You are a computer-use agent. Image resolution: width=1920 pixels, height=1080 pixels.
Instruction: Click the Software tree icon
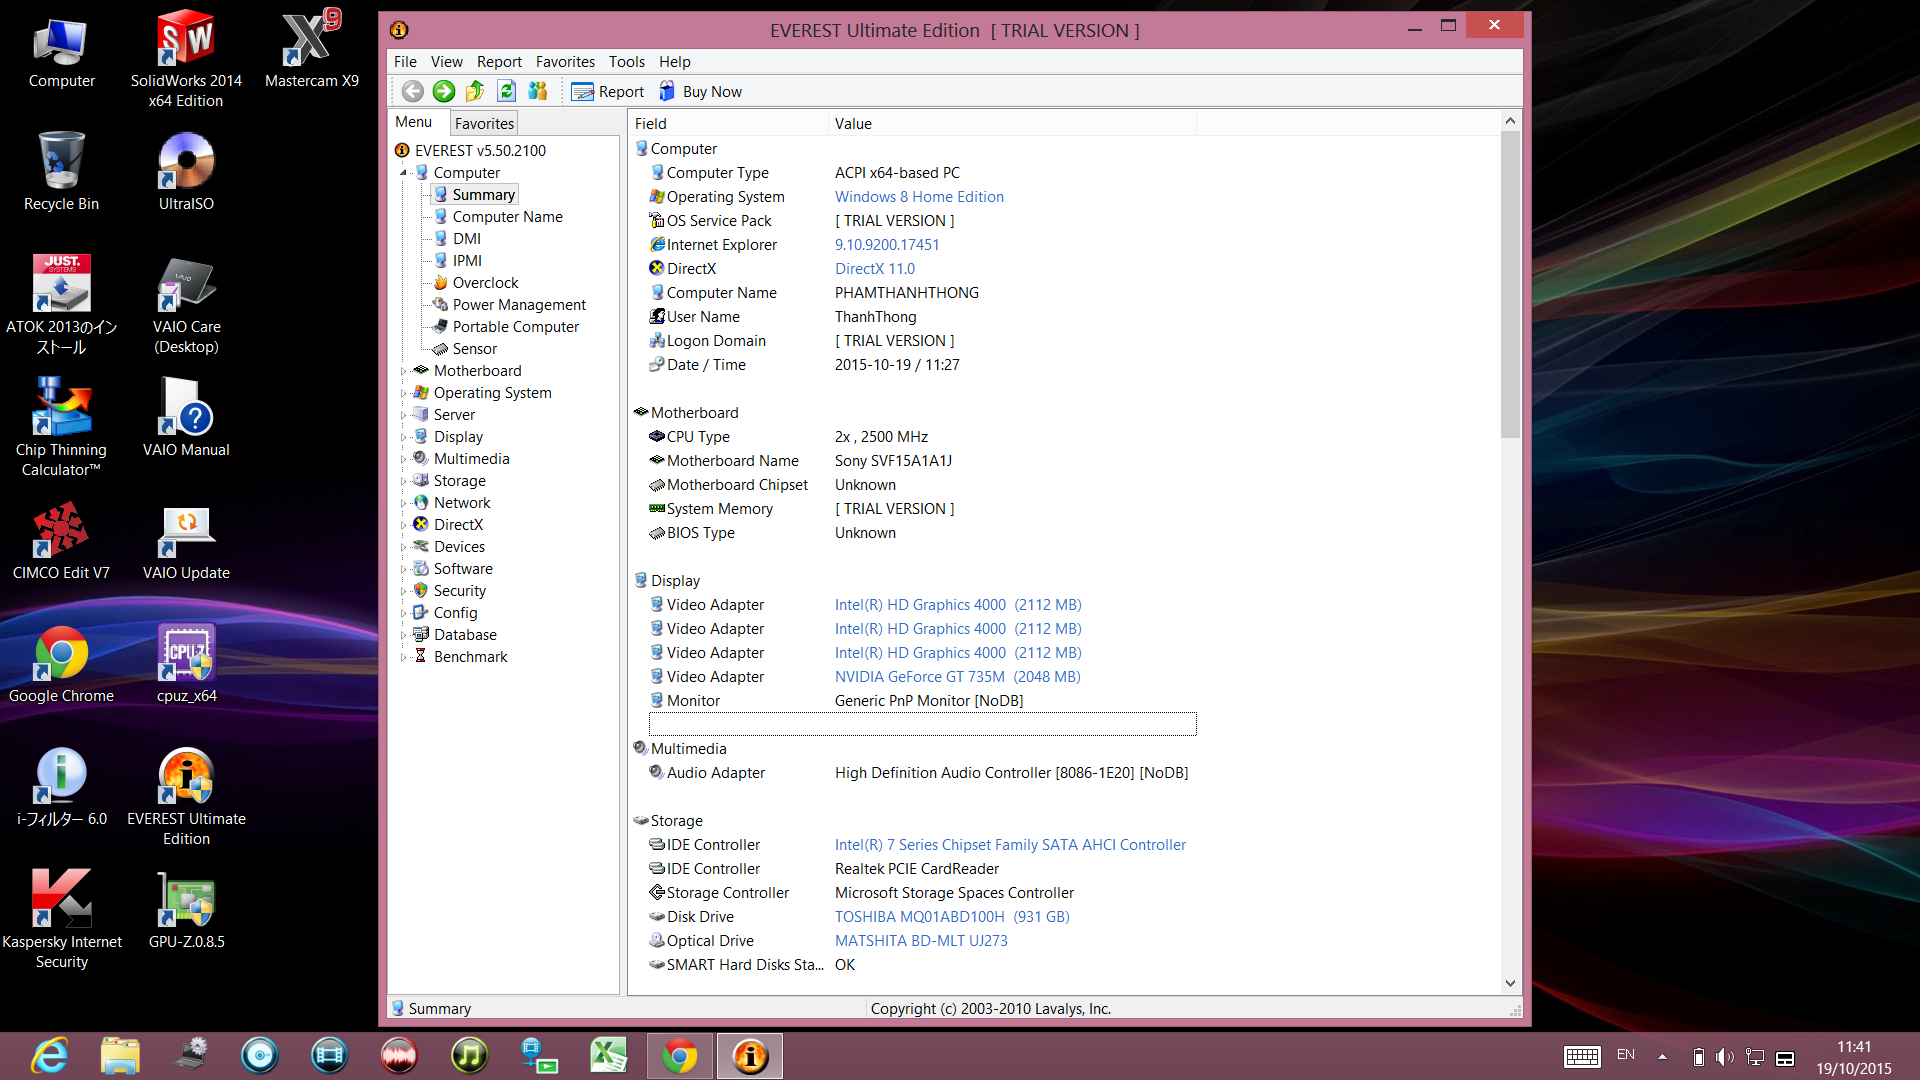[x=421, y=568]
